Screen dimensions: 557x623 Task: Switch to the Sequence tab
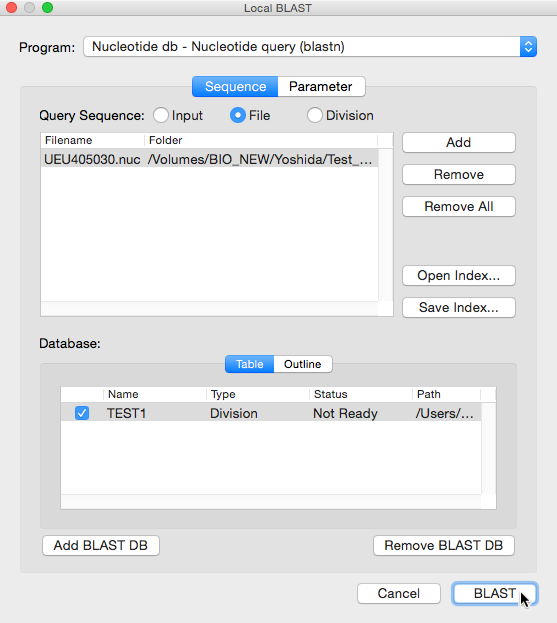coord(235,87)
